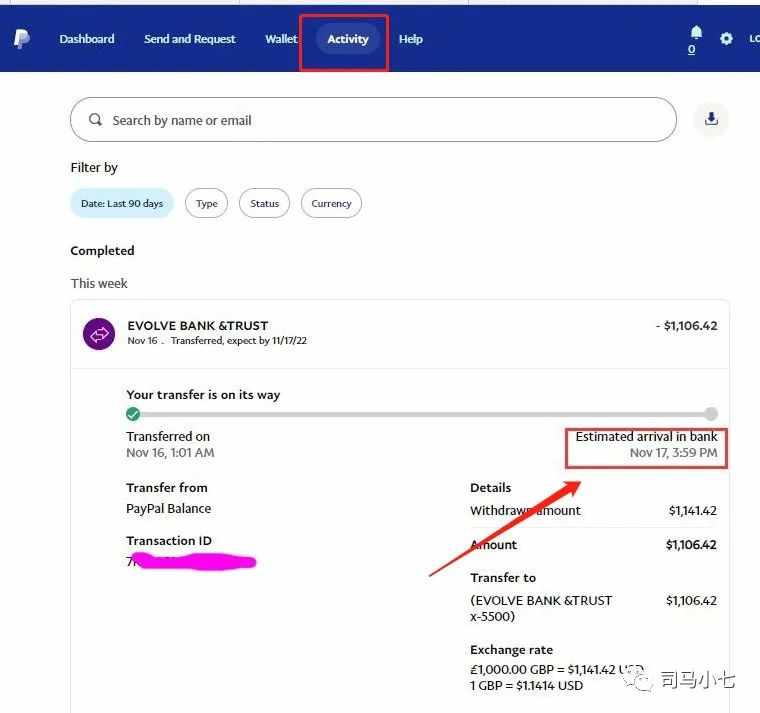
Task: Click the purple transfer arrows icon
Action: tap(99, 333)
